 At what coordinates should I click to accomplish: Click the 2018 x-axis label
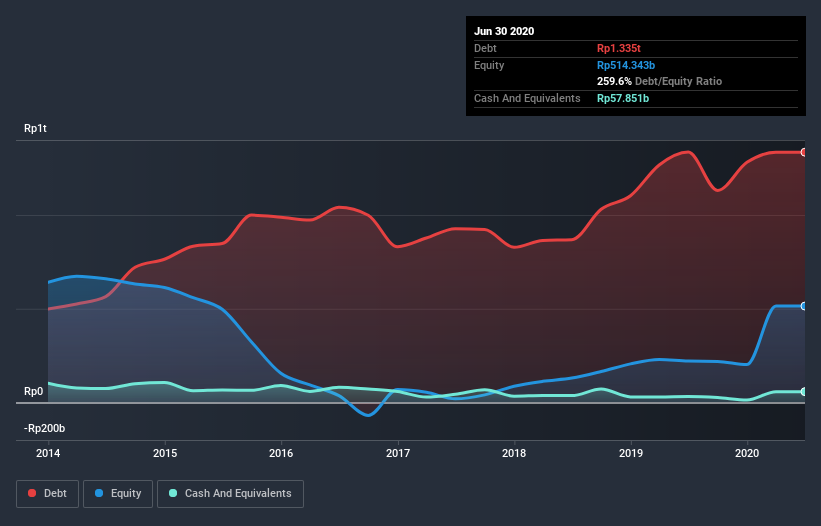coord(514,453)
